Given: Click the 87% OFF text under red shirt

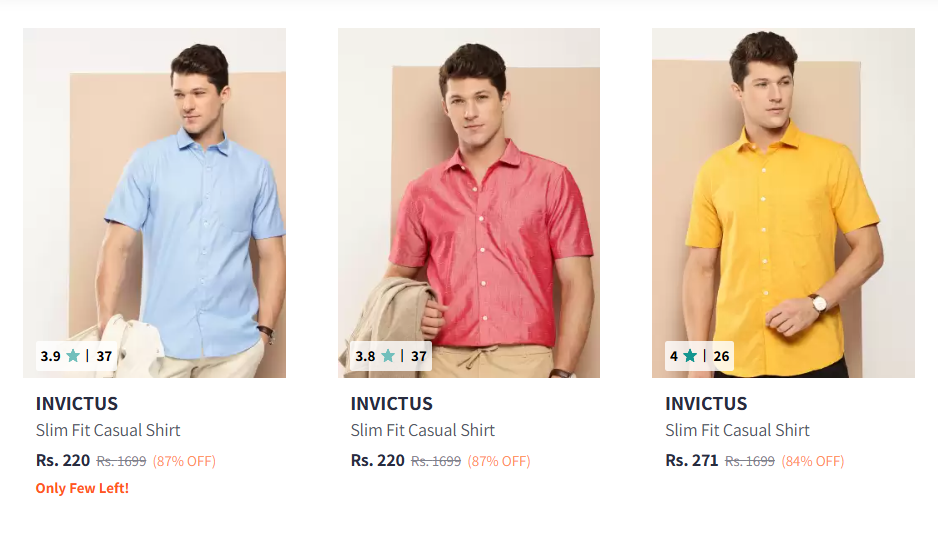Looking at the screenshot, I should [499, 461].
